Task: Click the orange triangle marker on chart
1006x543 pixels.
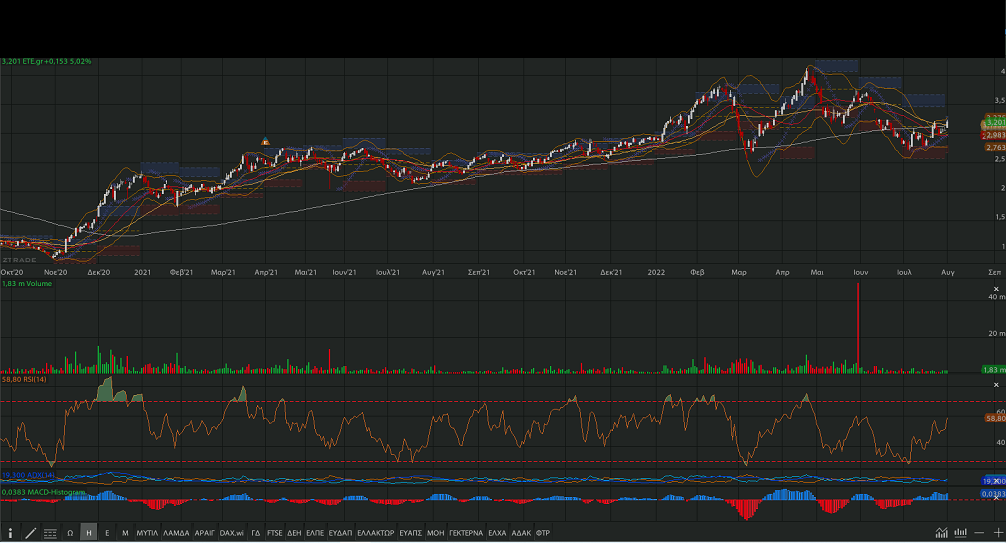Action: (265, 141)
